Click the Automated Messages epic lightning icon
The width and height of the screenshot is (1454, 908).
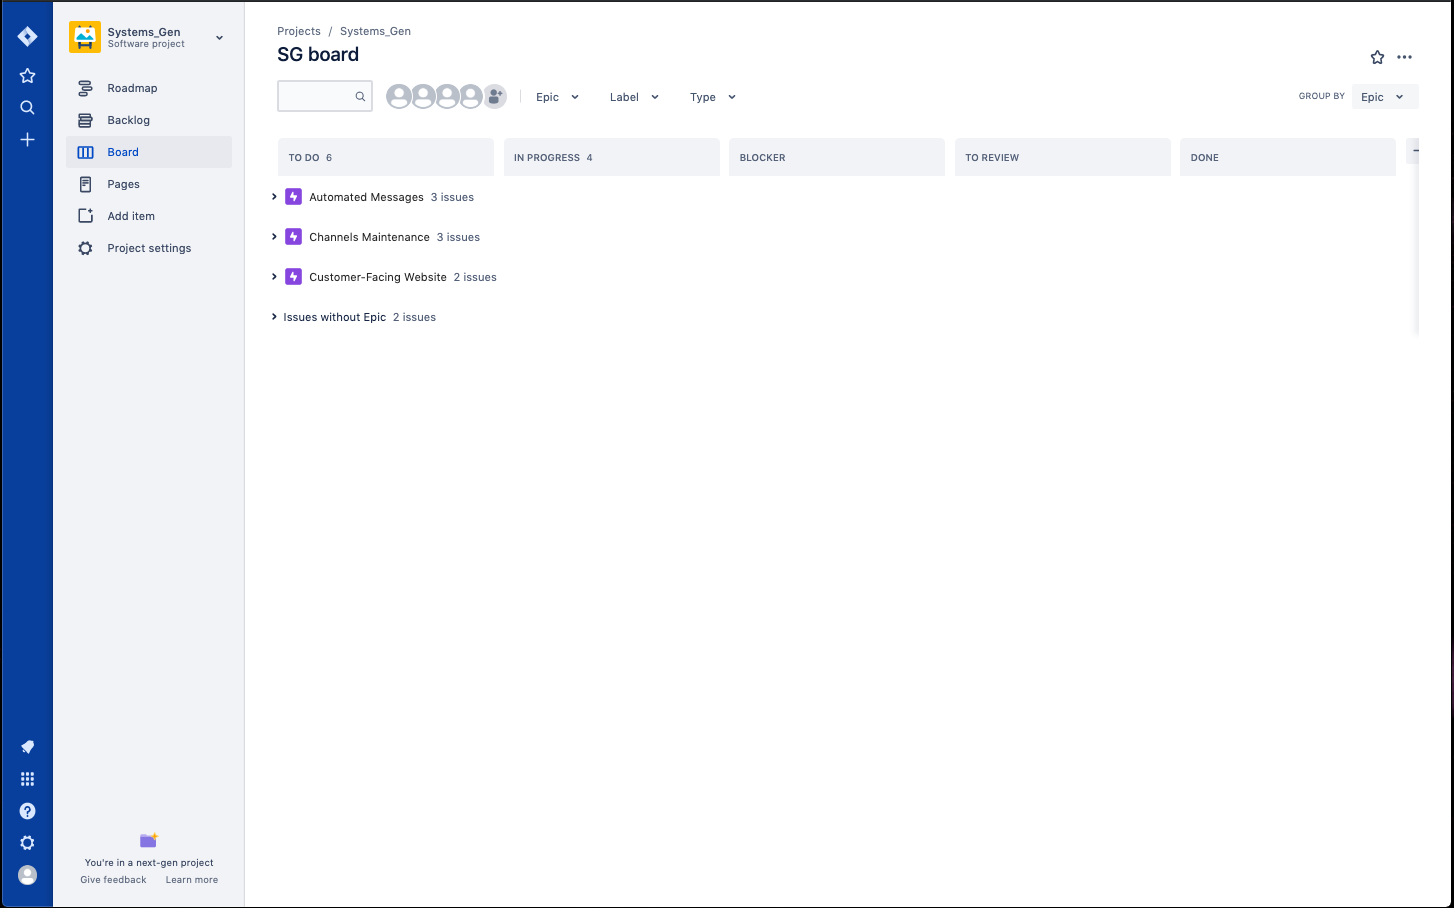tap(293, 197)
